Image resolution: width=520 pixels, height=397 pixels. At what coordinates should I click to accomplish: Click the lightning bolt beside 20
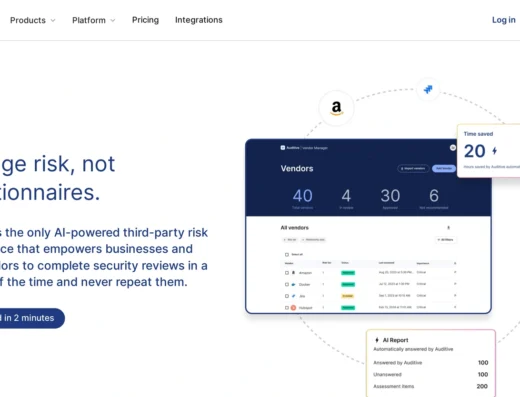(495, 151)
